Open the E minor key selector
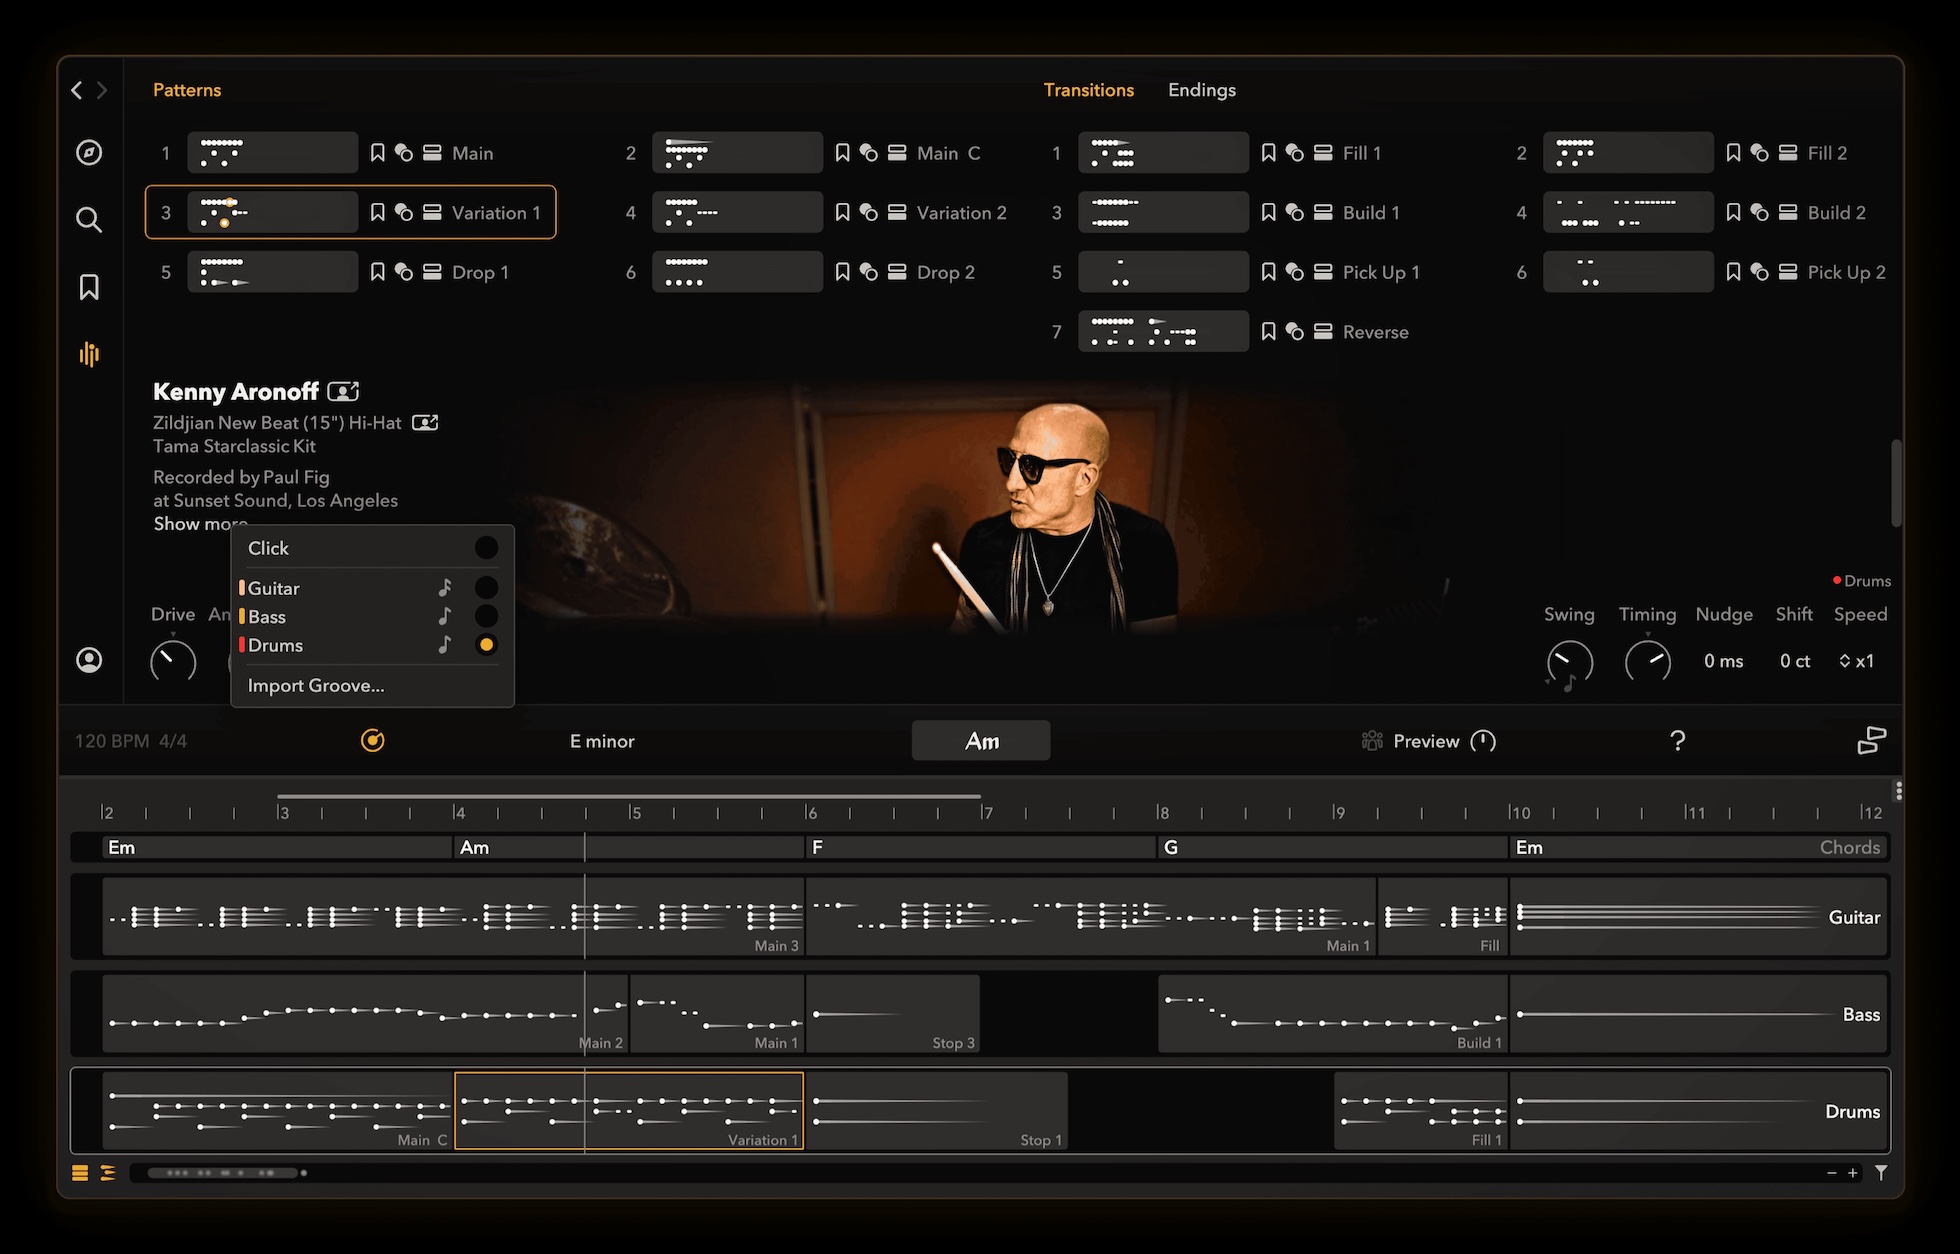The height and width of the screenshot is (1254, 1960). (x=602, y=741)
